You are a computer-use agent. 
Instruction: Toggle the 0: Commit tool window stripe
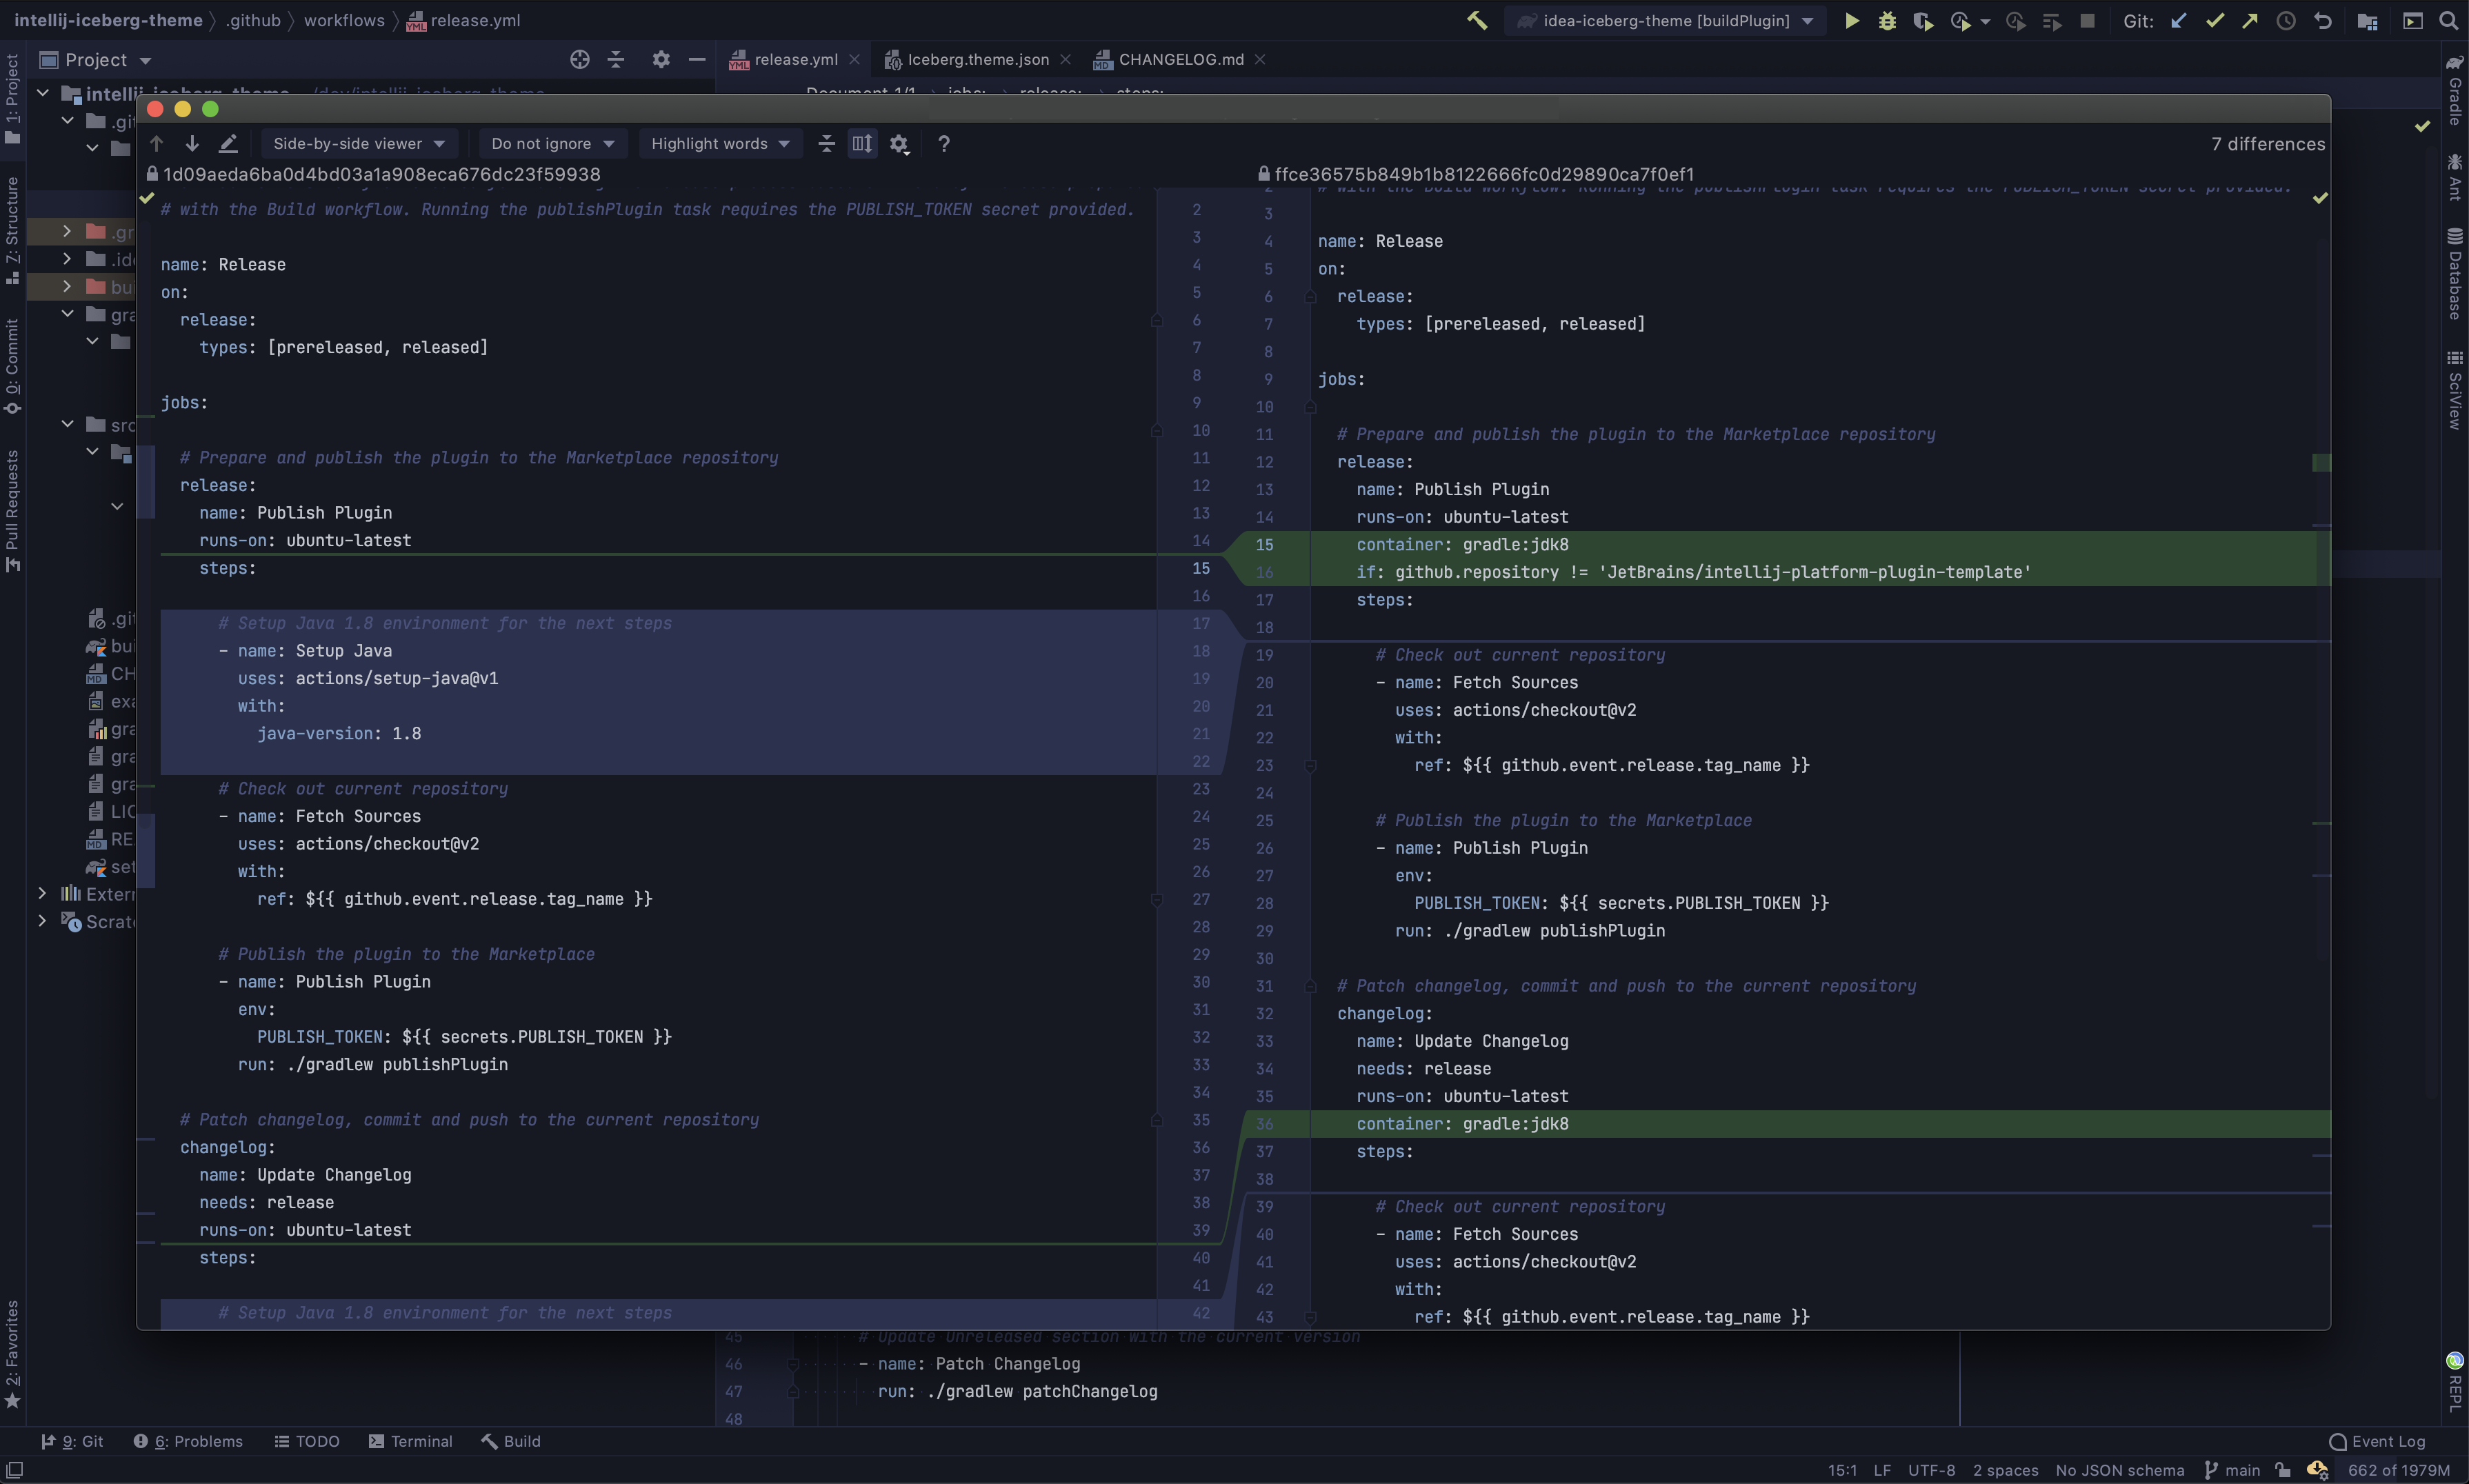click(12, 366)
